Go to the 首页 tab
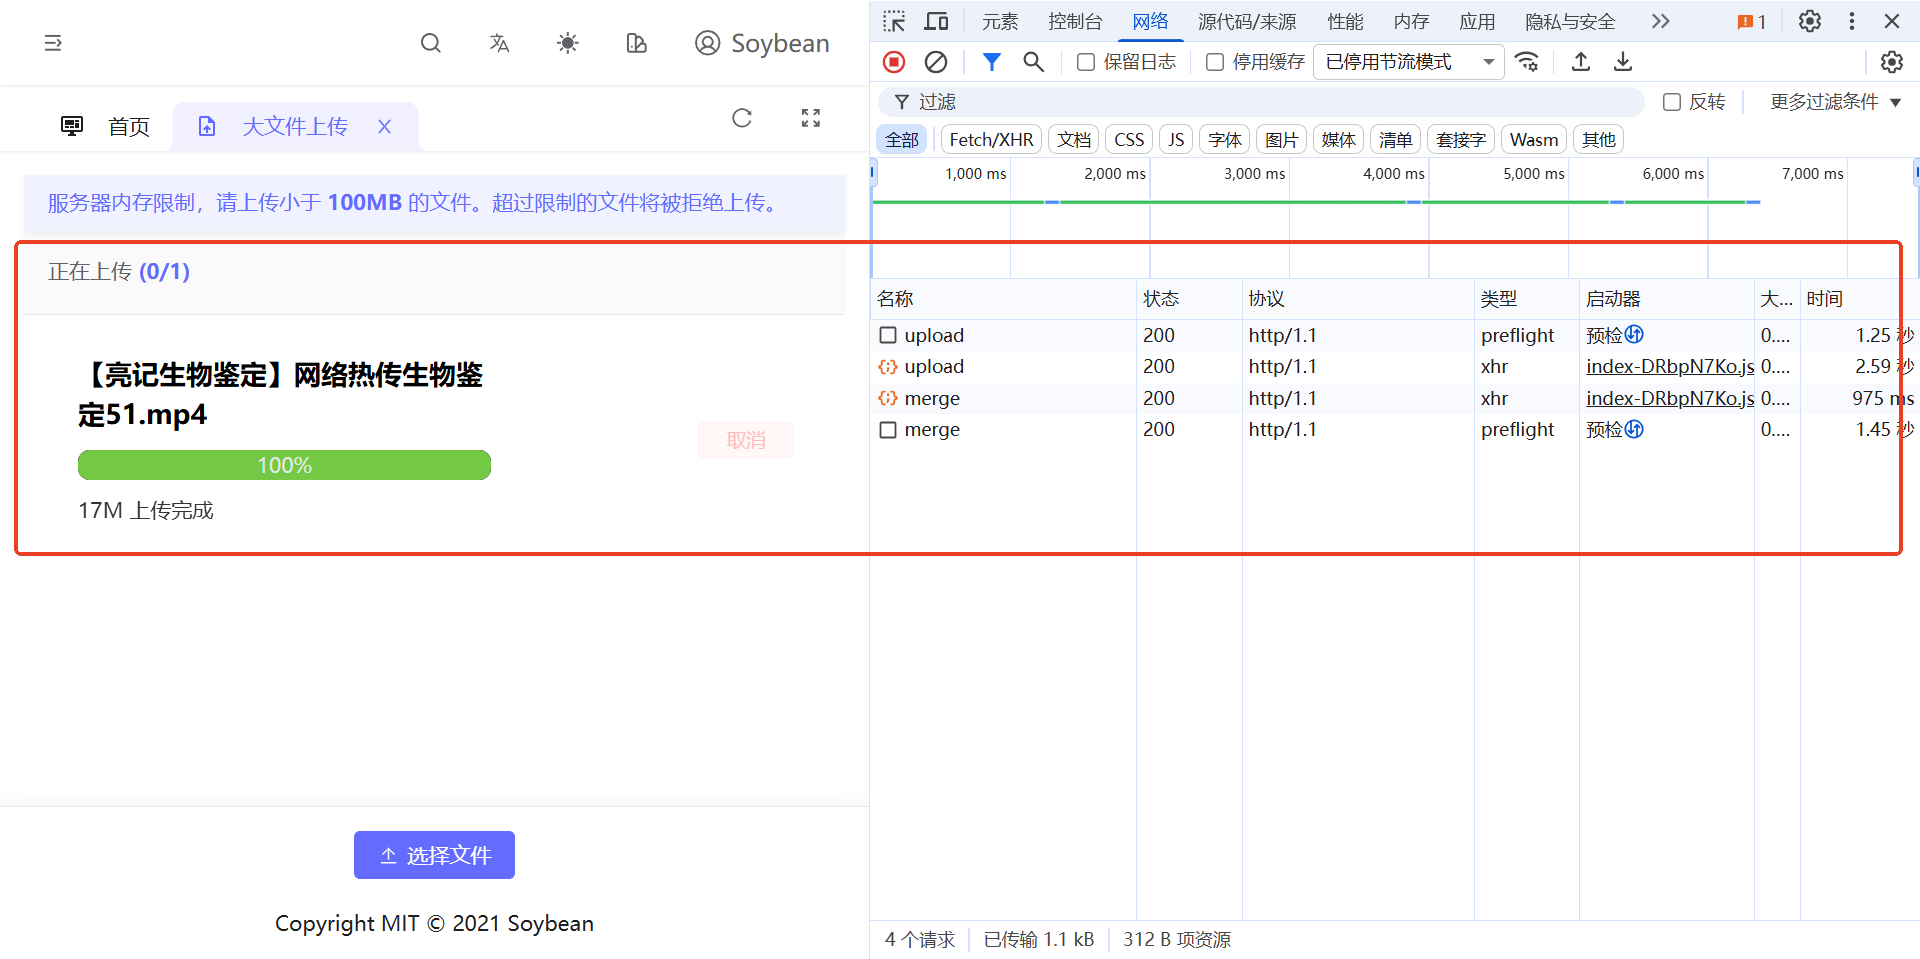 pyautogui.click(x=128, y=126)
